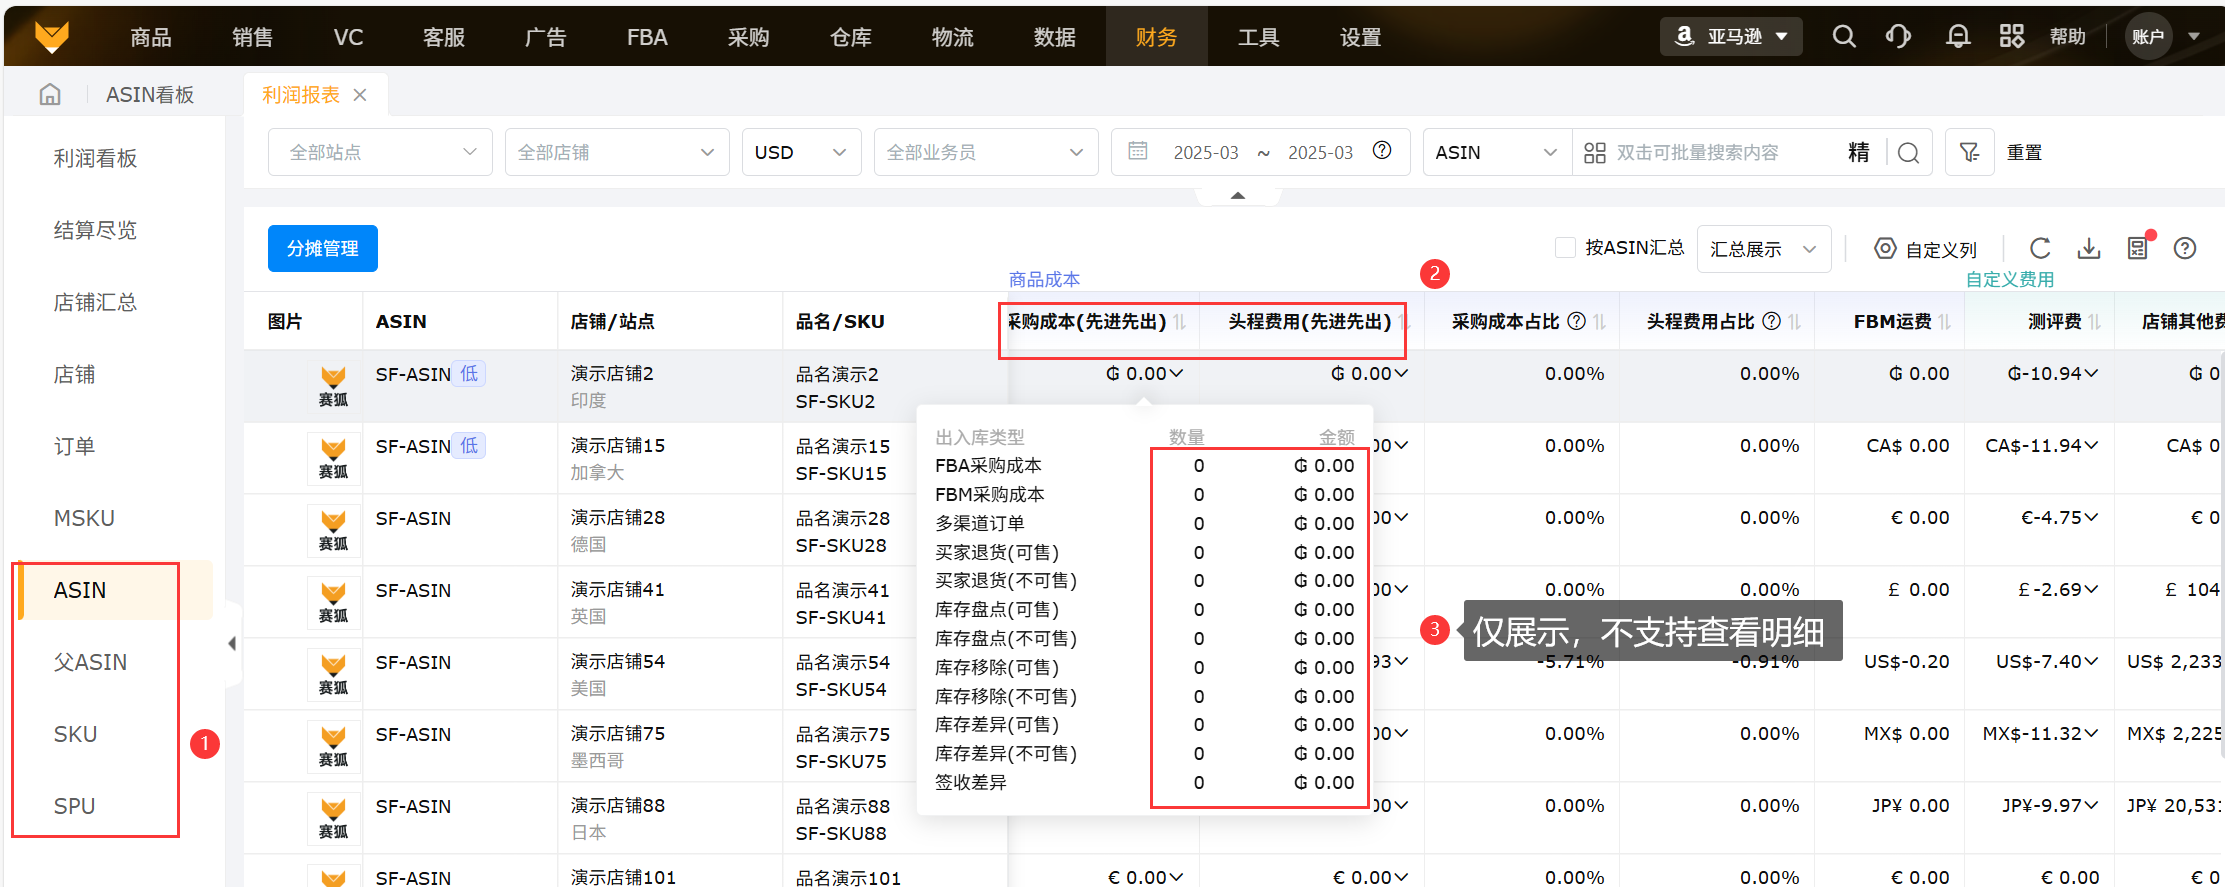Screen dimensions: 2225x887
Task: Click the 分摊管理 button
Action: coord(322,248)
